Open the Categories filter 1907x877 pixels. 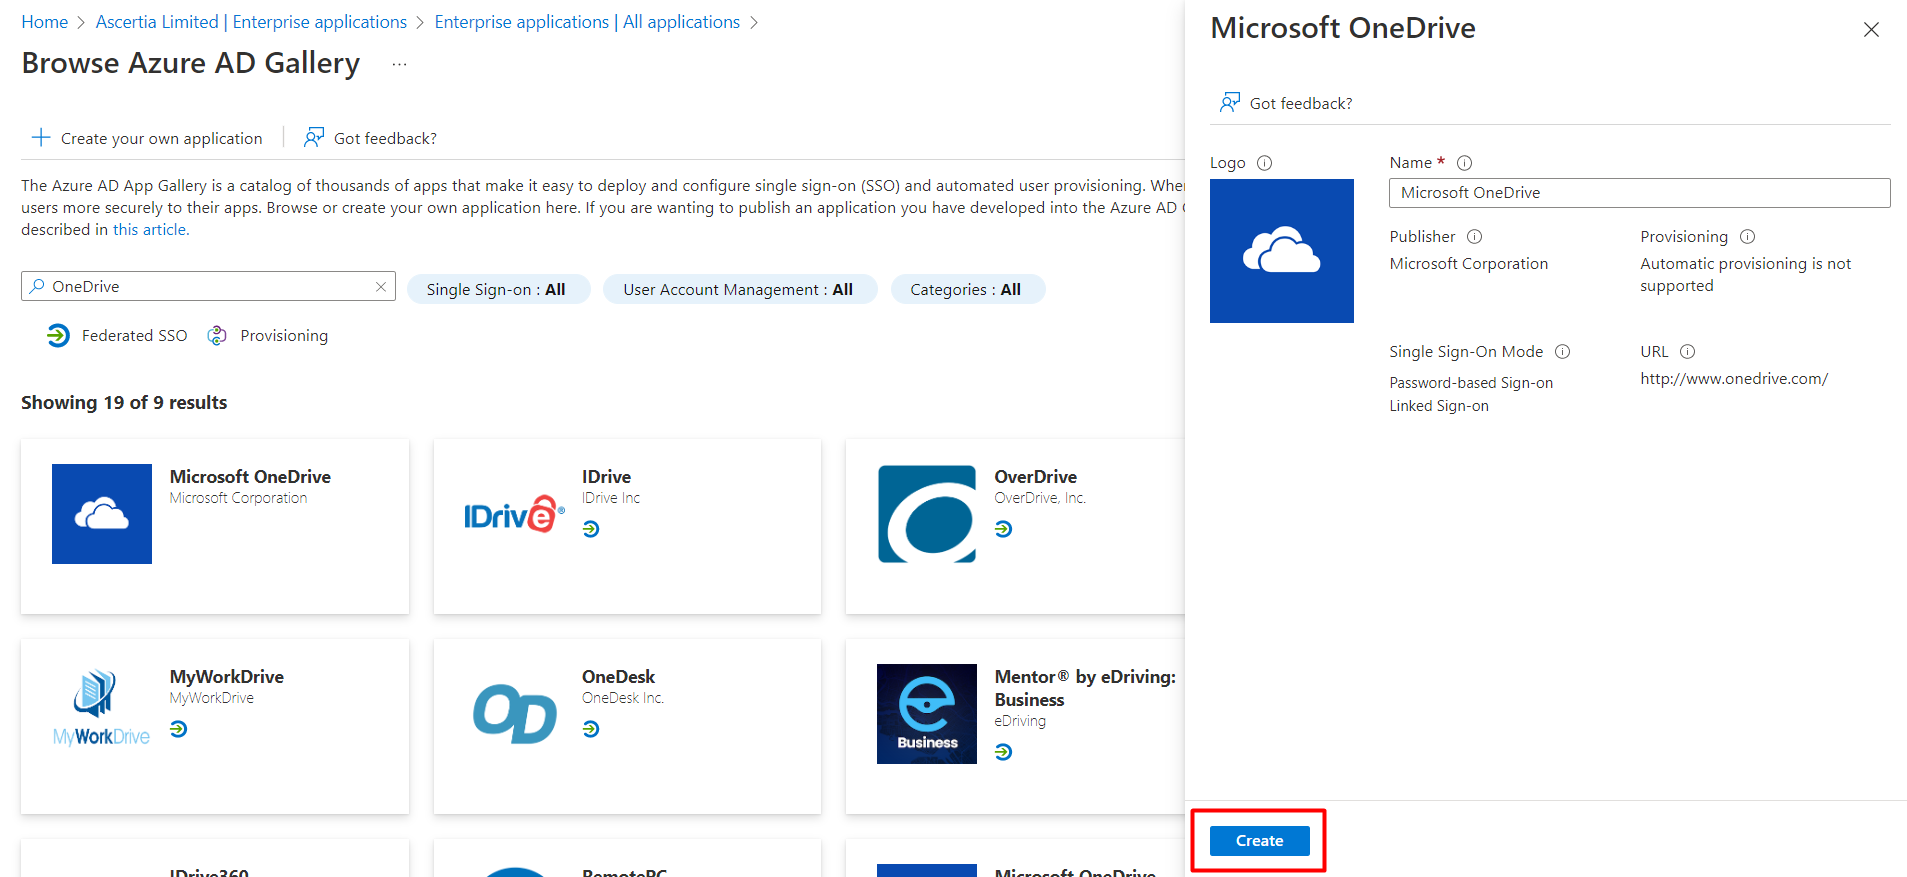[x=967, y=289]
